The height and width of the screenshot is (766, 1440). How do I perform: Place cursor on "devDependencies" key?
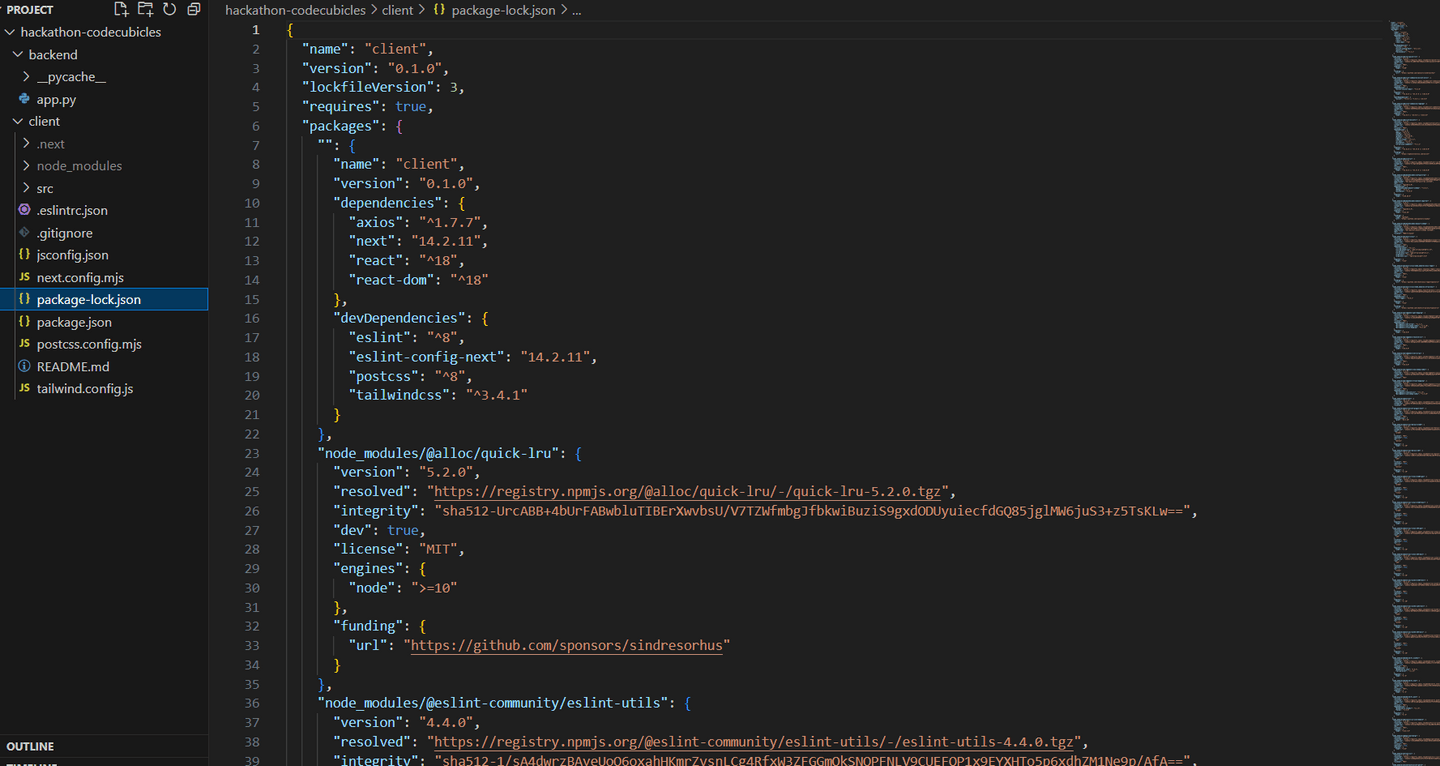coord(400,318)
